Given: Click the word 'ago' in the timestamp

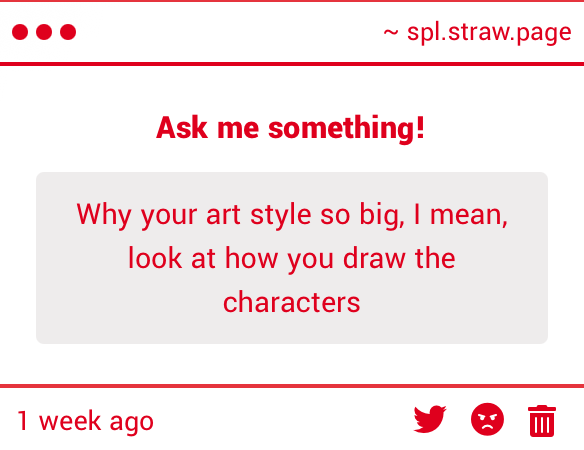Looking at the screenshot, I should pos(131,423).
